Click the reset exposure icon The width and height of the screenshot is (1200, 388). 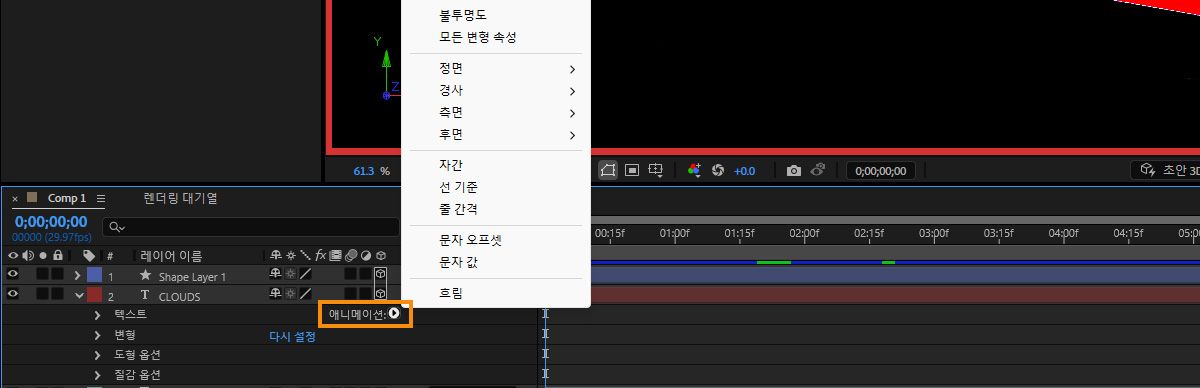[x=717, y=170]
